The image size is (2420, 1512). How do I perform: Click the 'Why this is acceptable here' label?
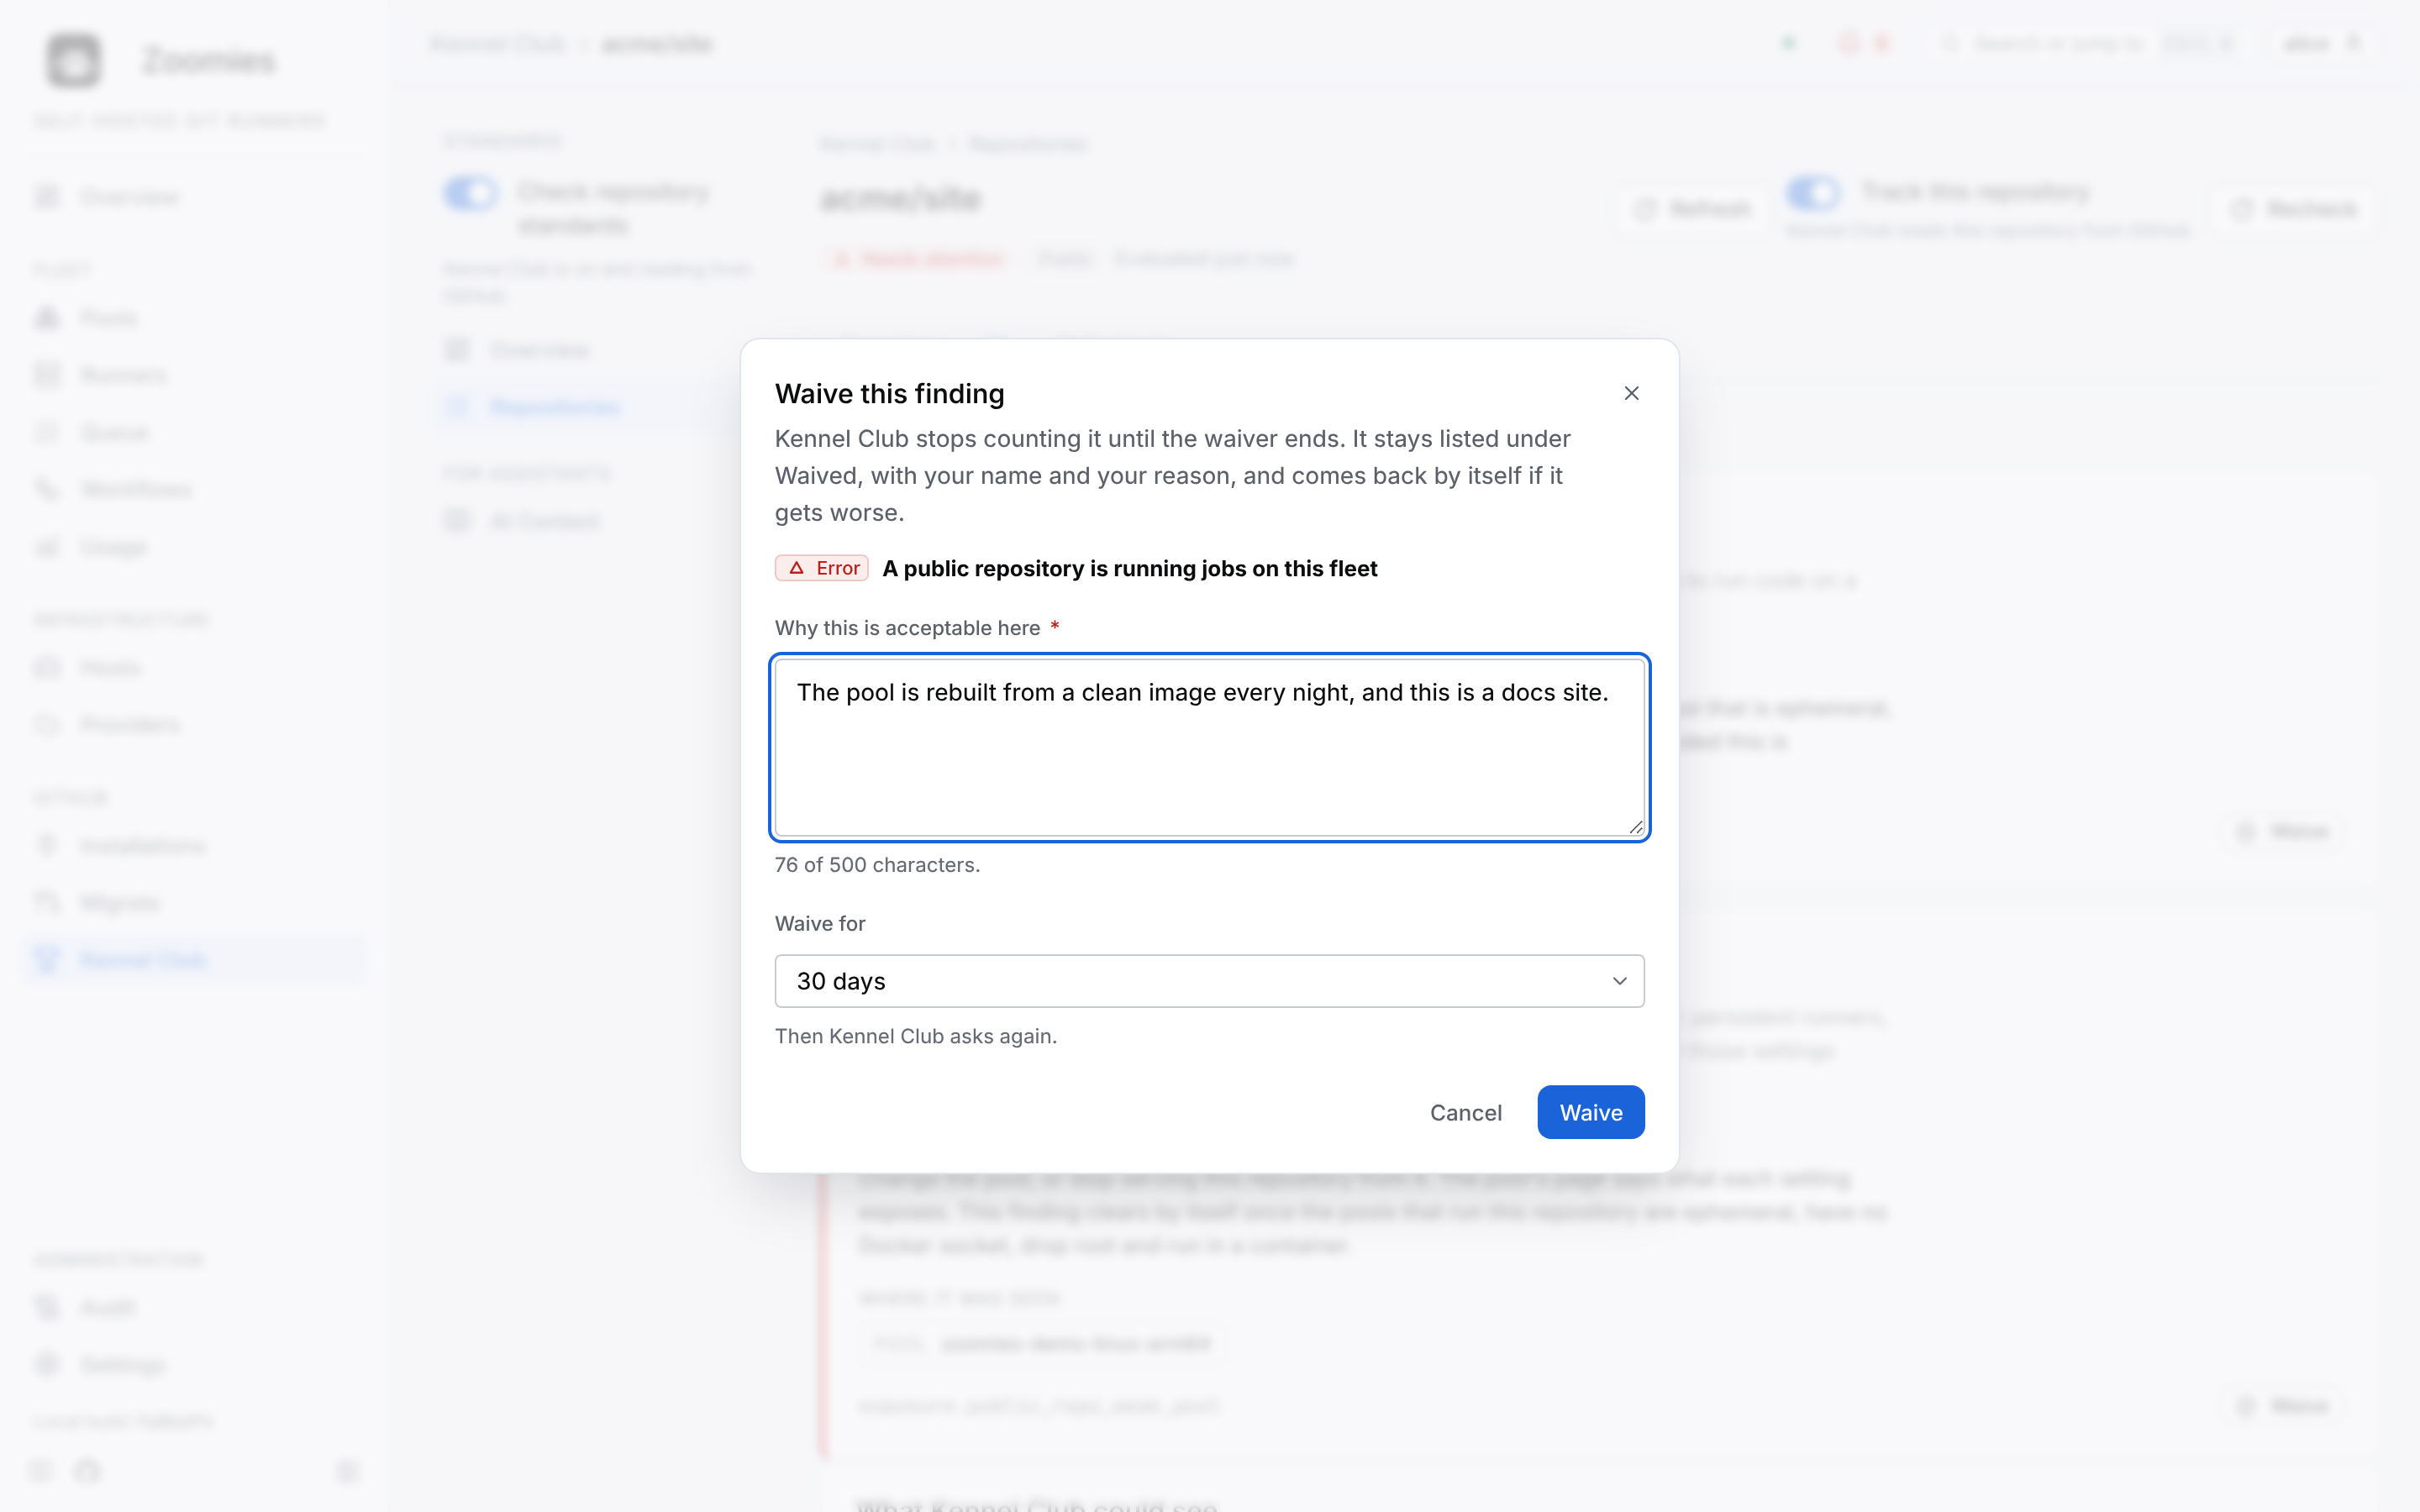coord(907,628)
